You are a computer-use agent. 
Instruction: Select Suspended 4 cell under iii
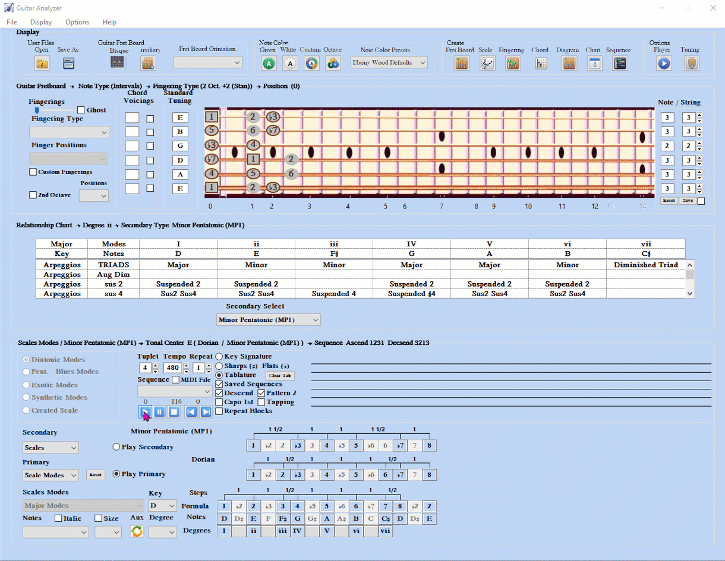pos(334,294)
